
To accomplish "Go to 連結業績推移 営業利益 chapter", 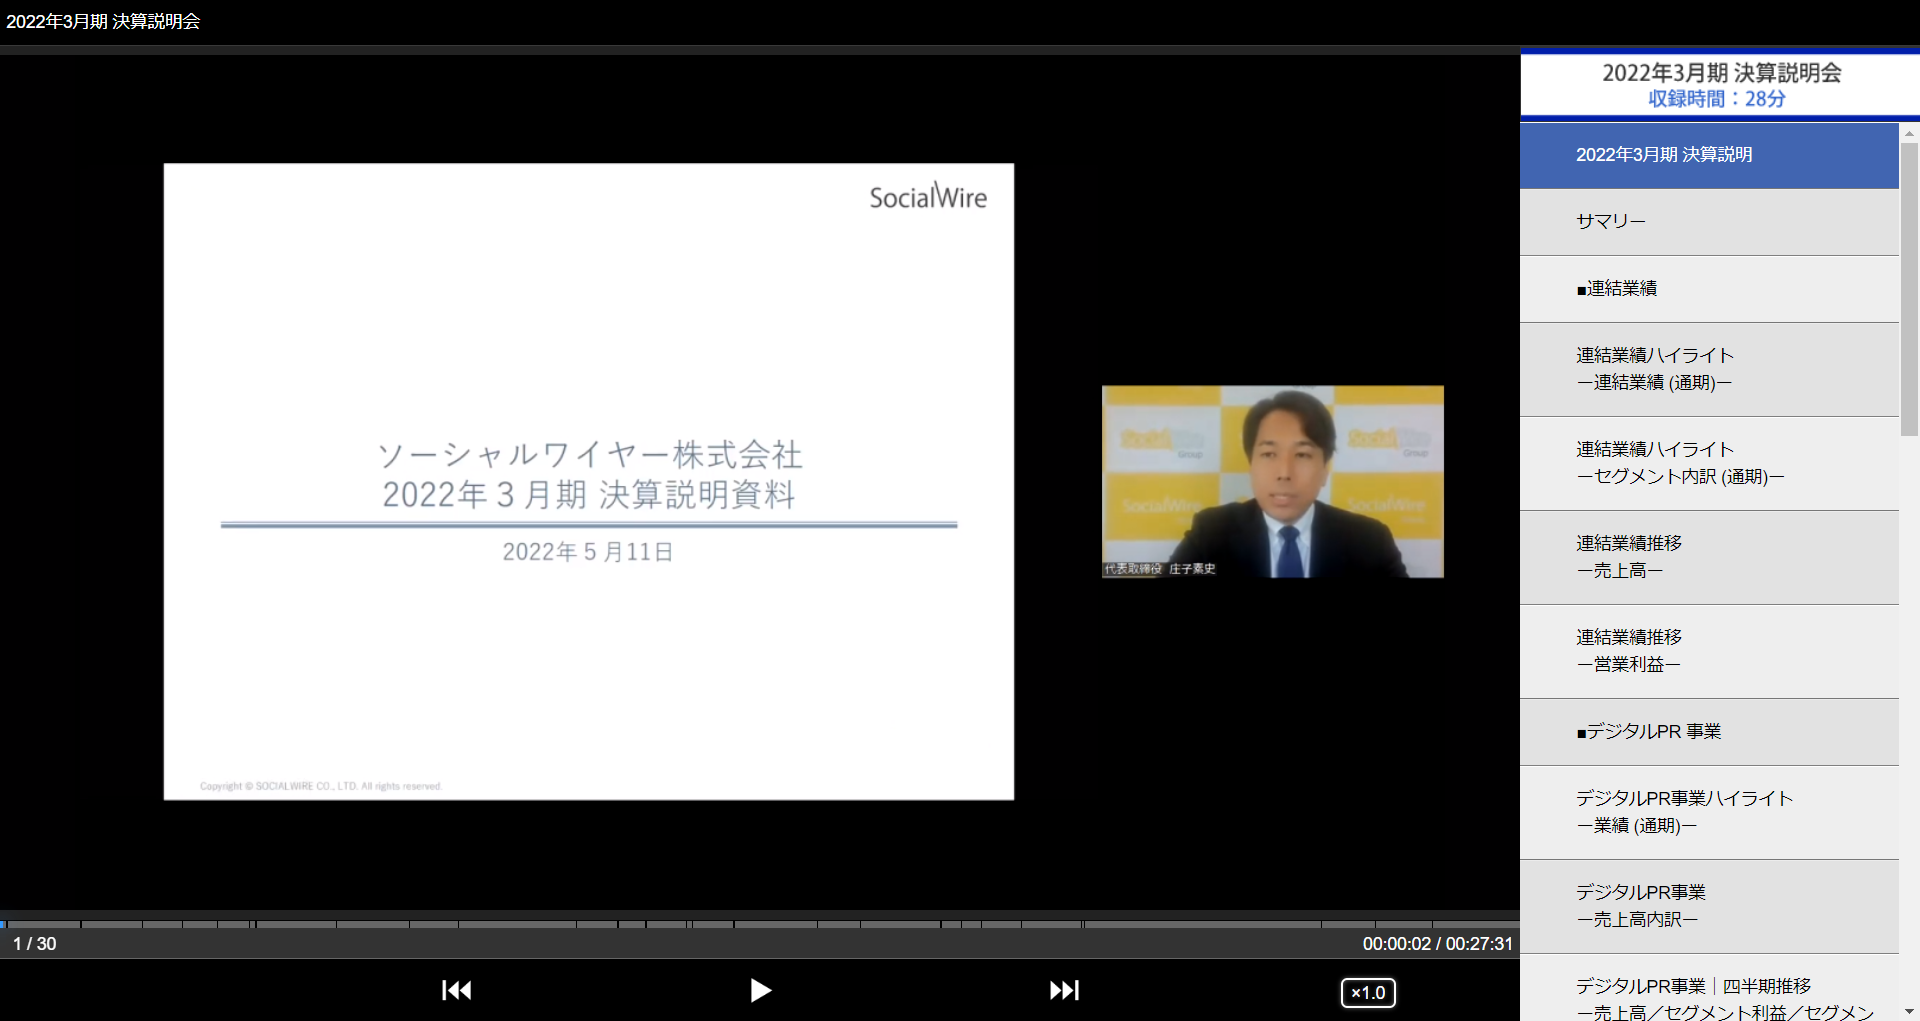I will 1709,651.
